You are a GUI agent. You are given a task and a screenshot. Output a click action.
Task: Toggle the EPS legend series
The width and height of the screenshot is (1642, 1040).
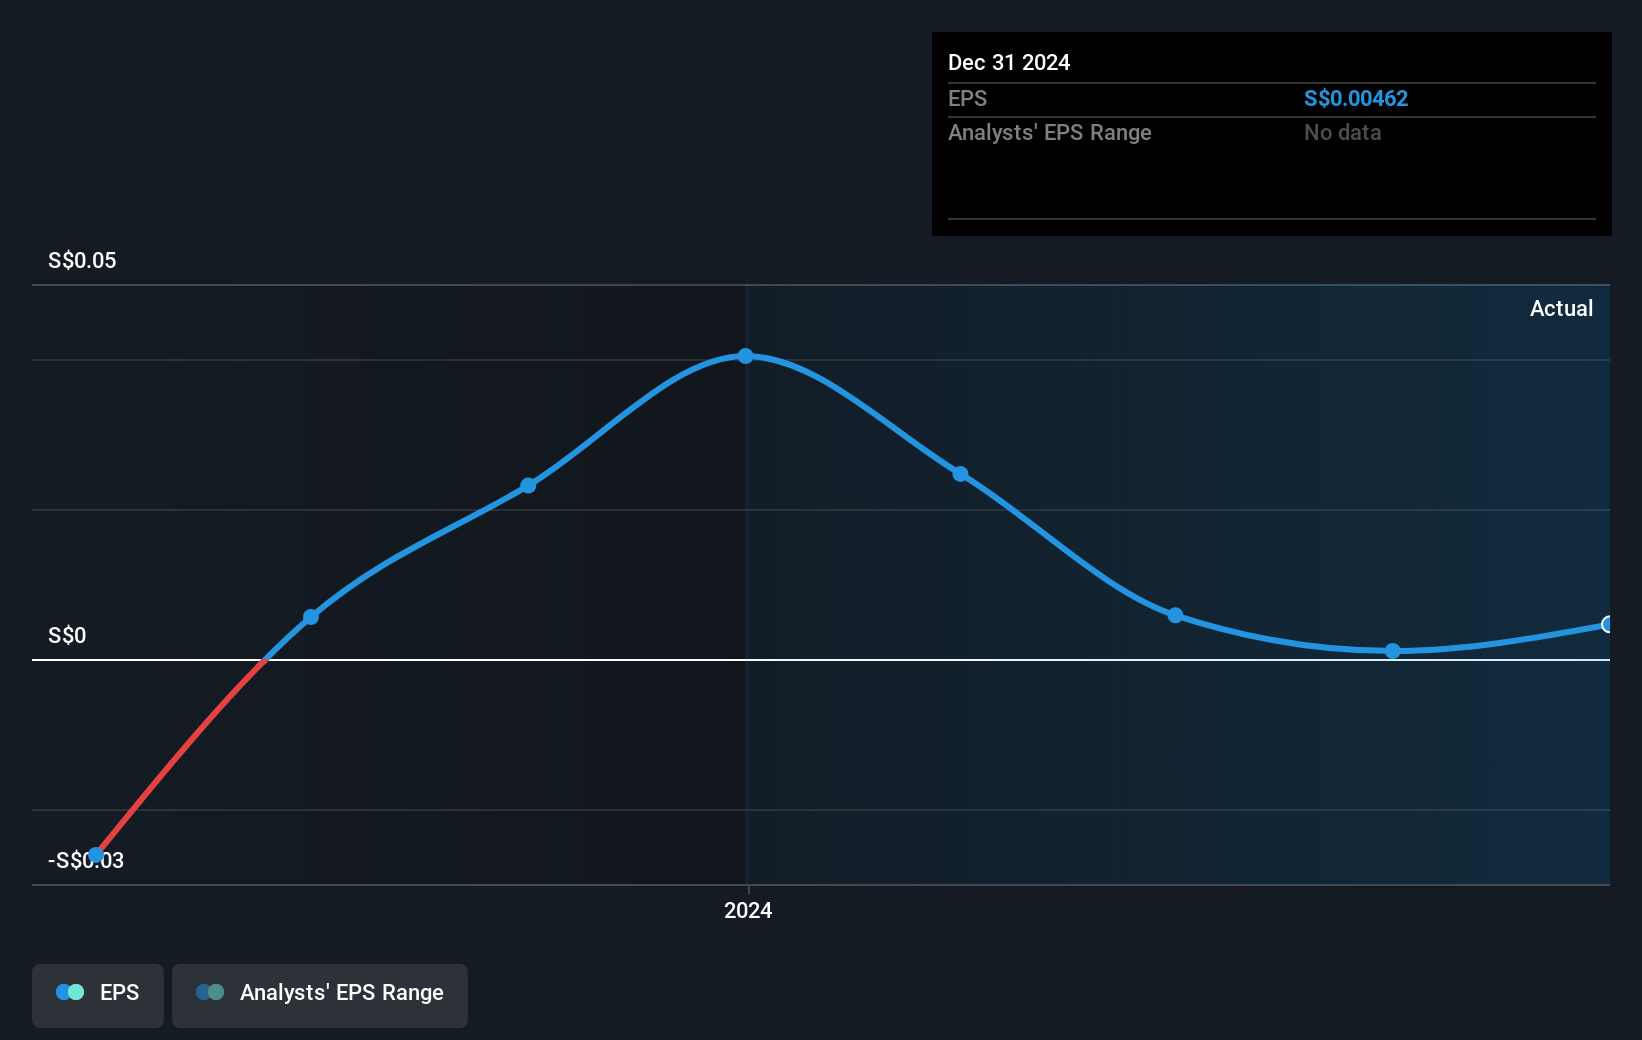pyautogui.click(x=98, y=995)
